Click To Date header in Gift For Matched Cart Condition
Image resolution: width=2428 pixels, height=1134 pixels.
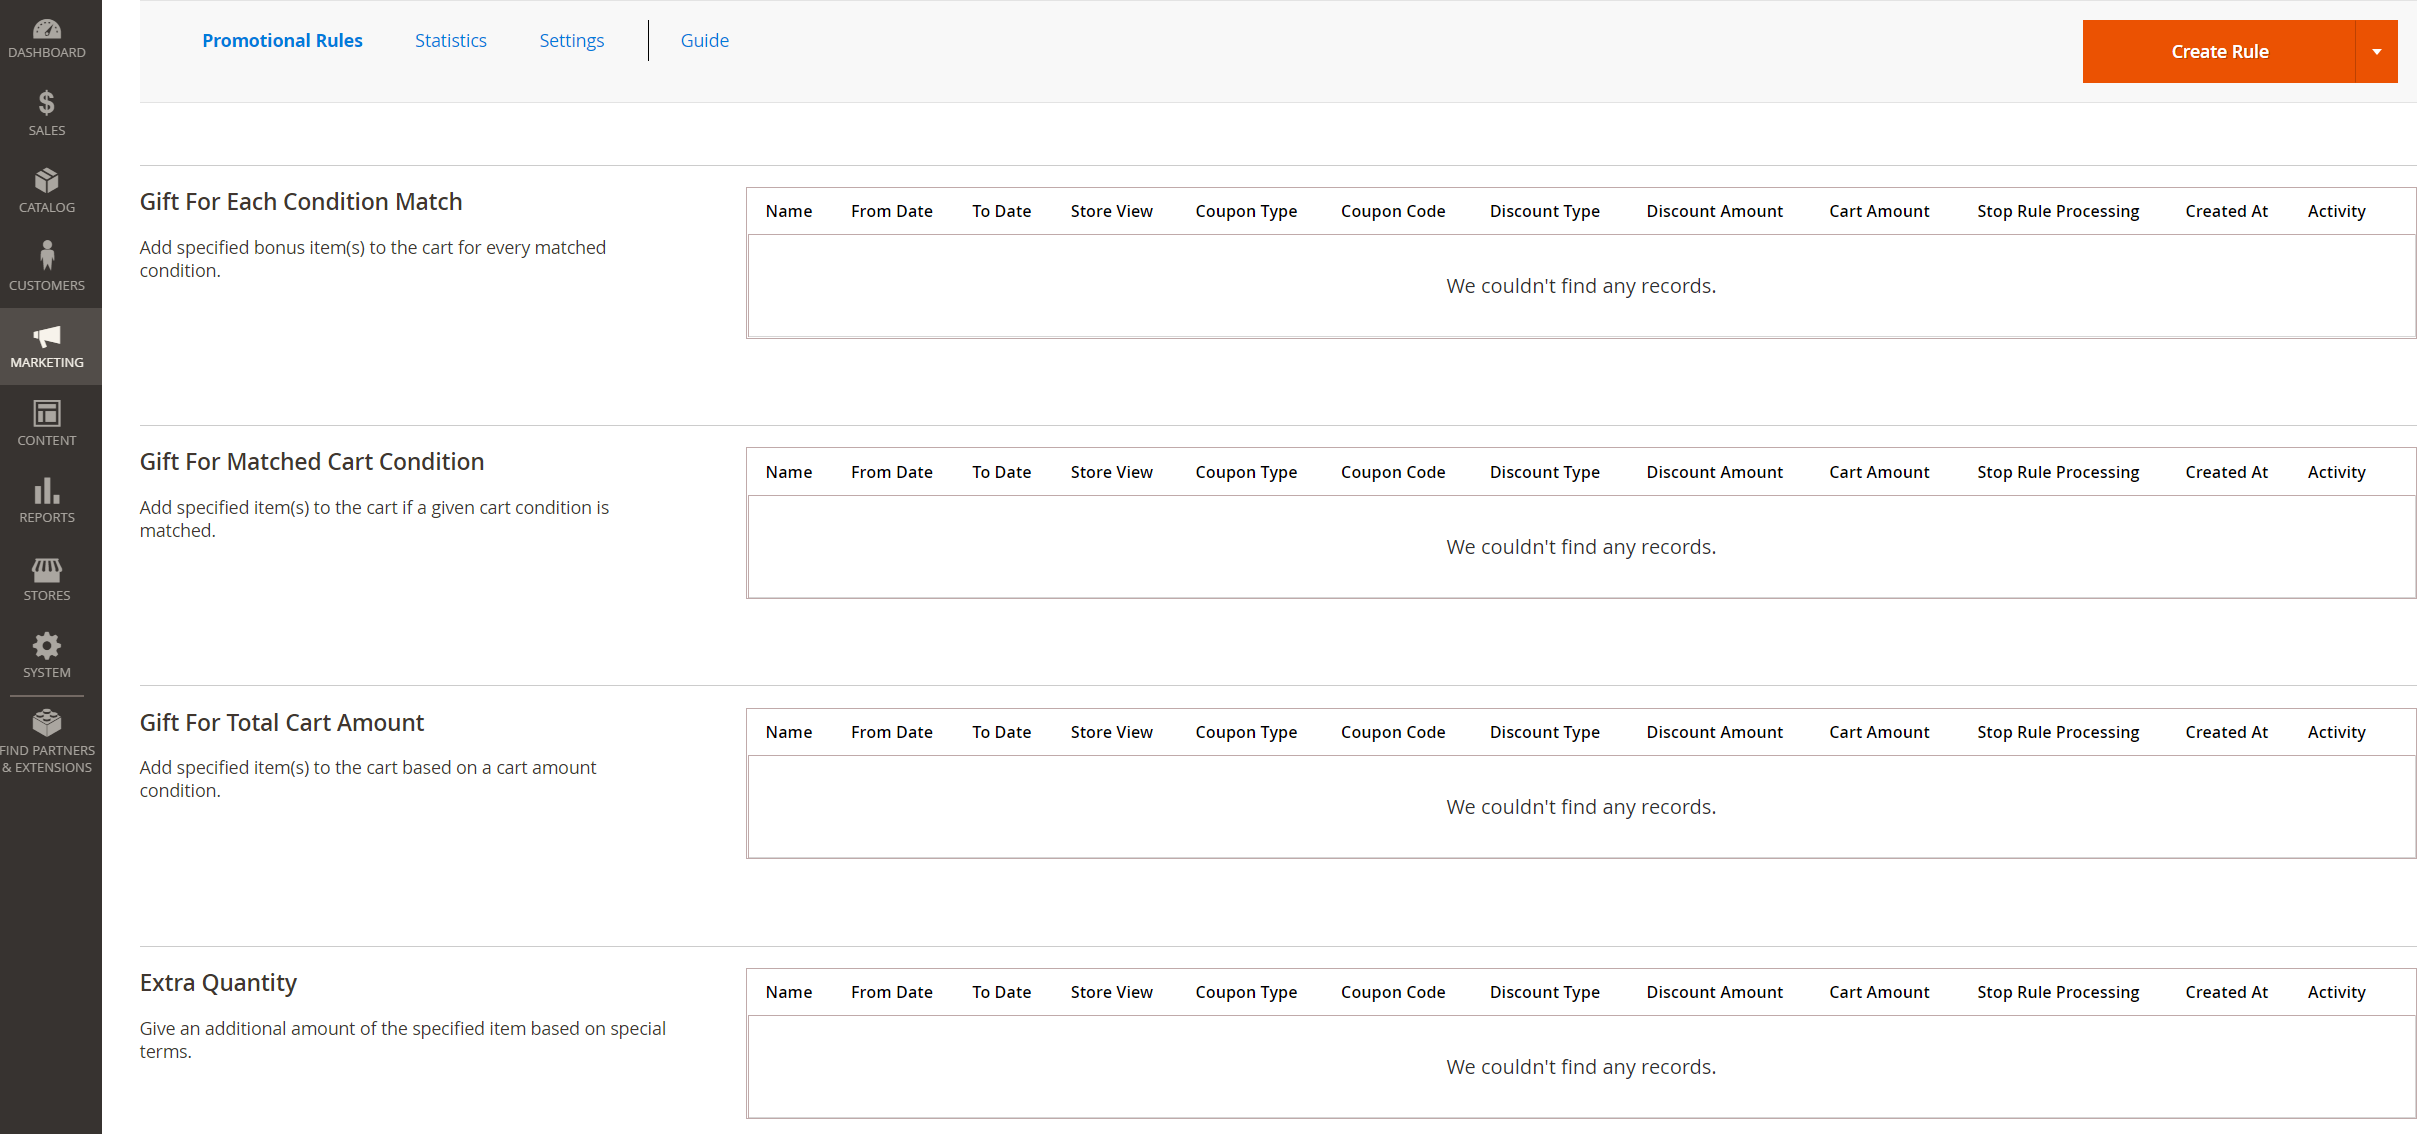(x=1001, y=472)
